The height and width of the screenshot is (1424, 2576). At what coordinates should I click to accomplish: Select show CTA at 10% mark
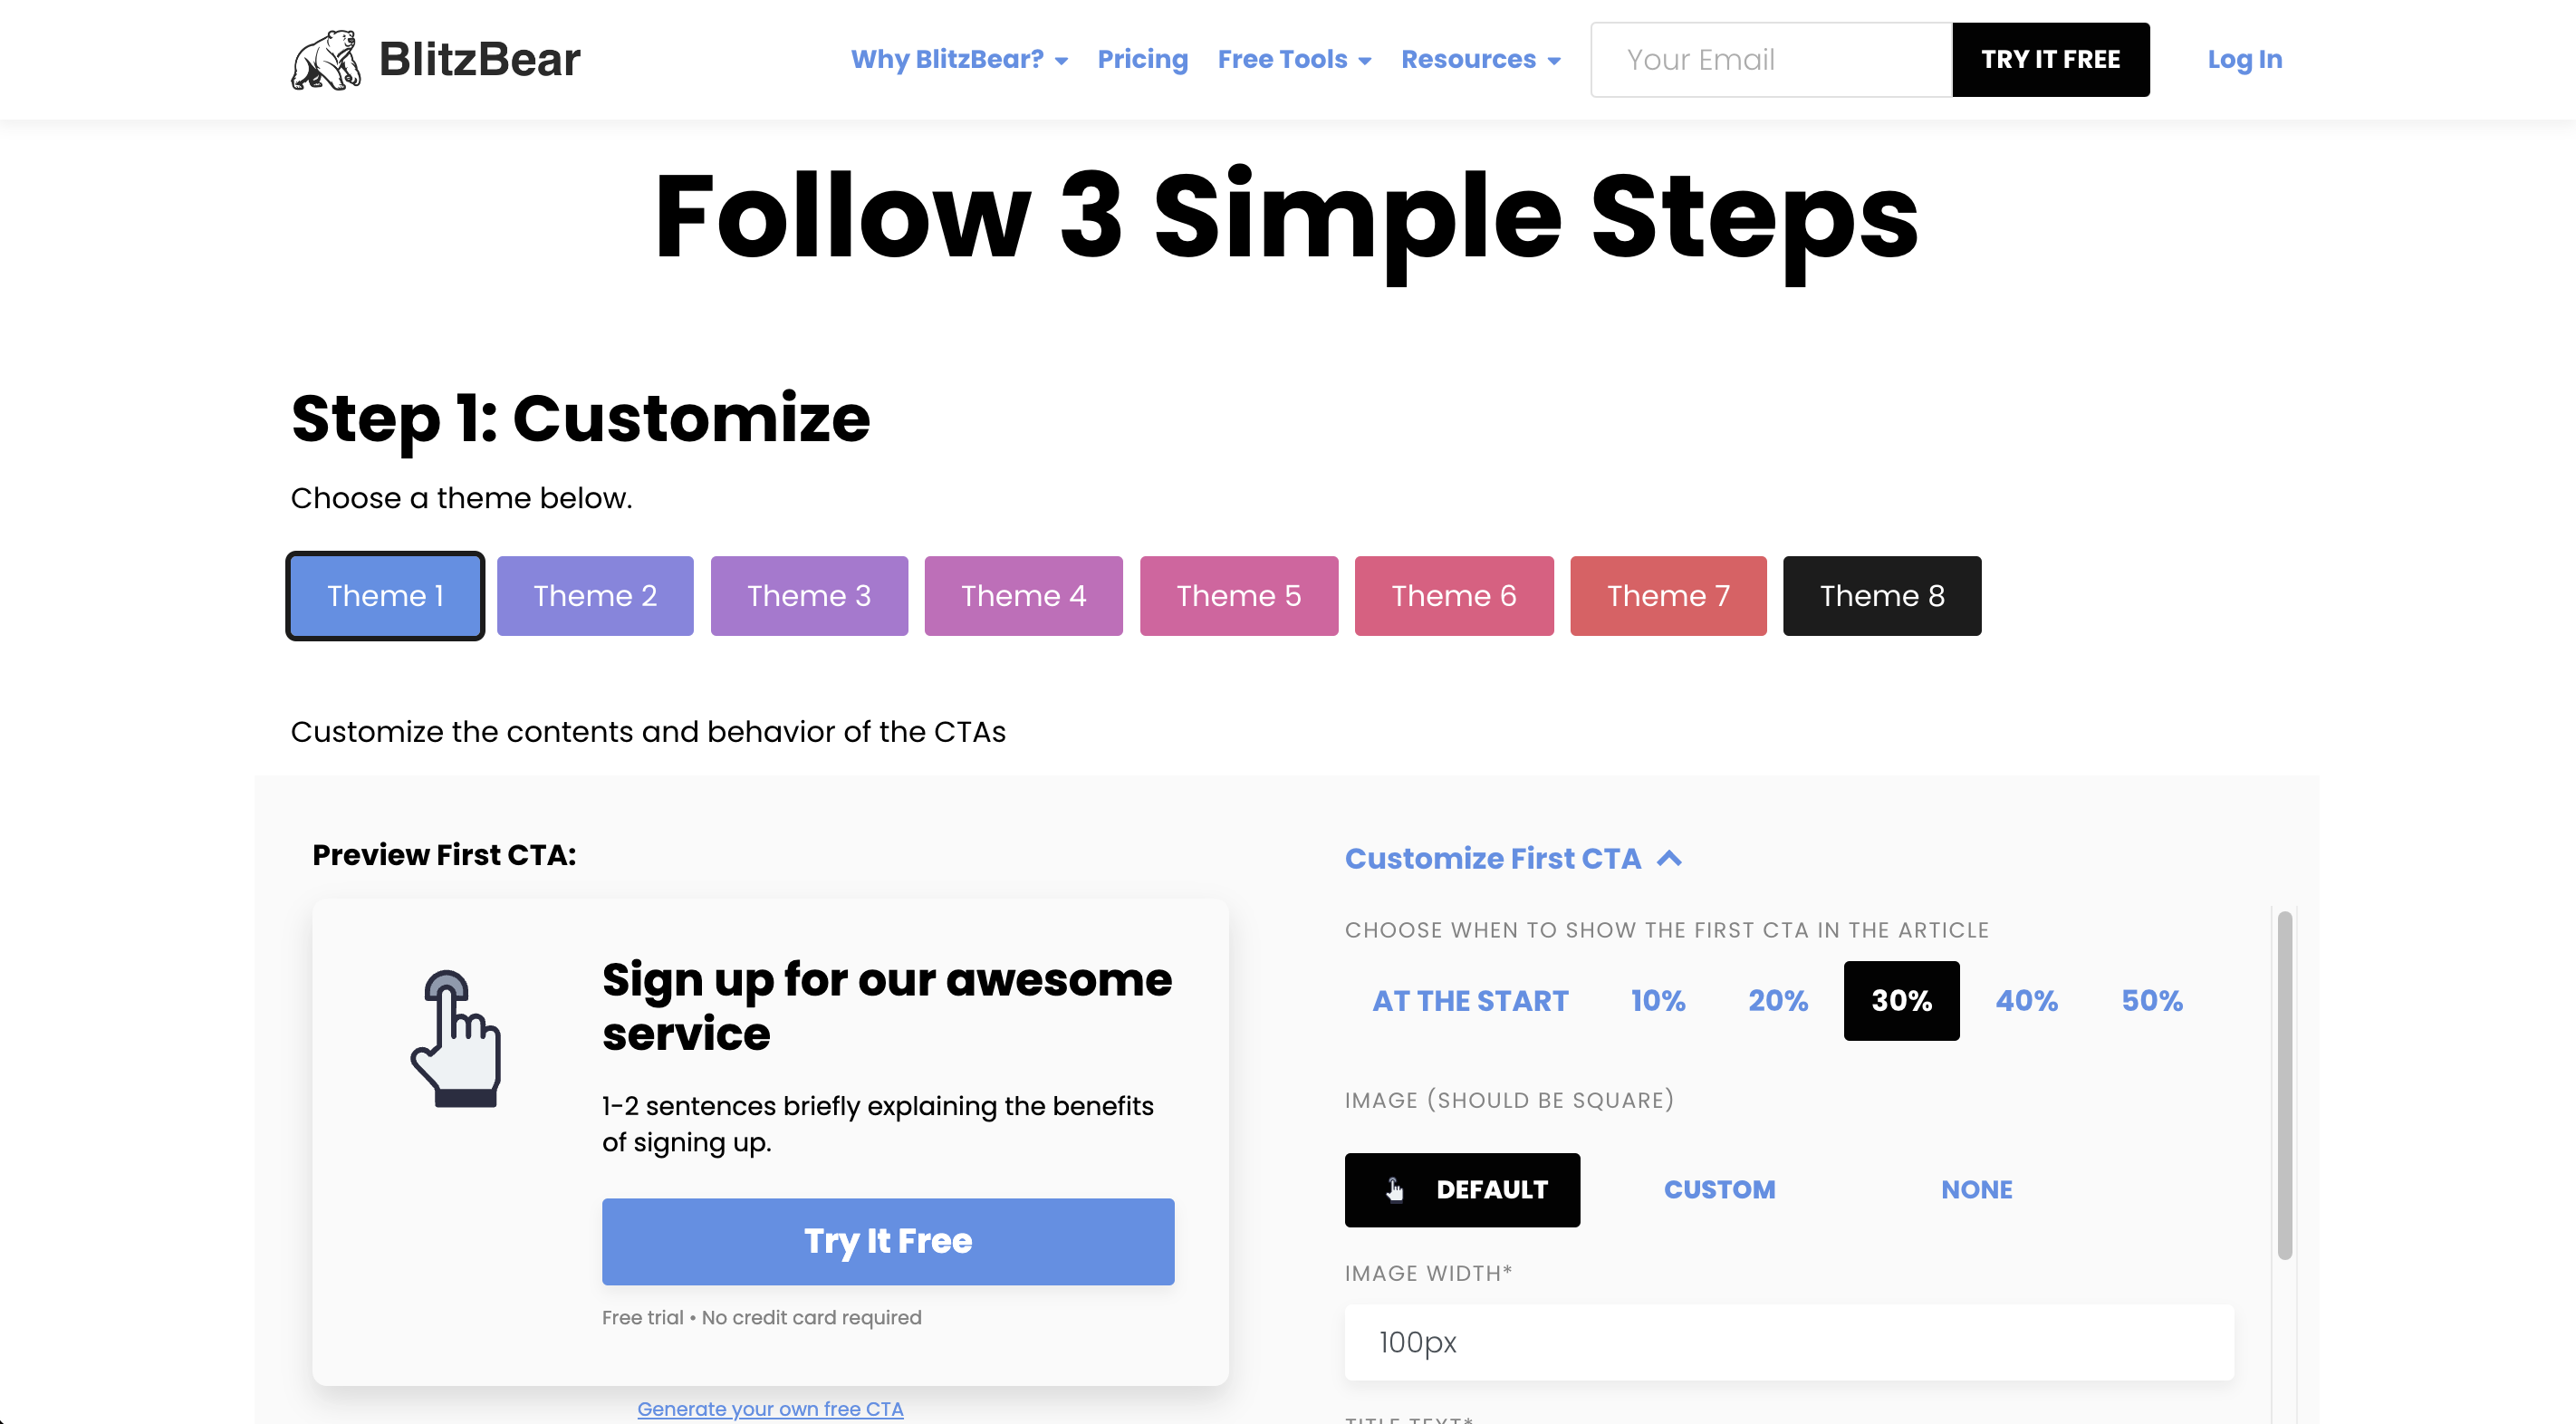(1658, 999)
